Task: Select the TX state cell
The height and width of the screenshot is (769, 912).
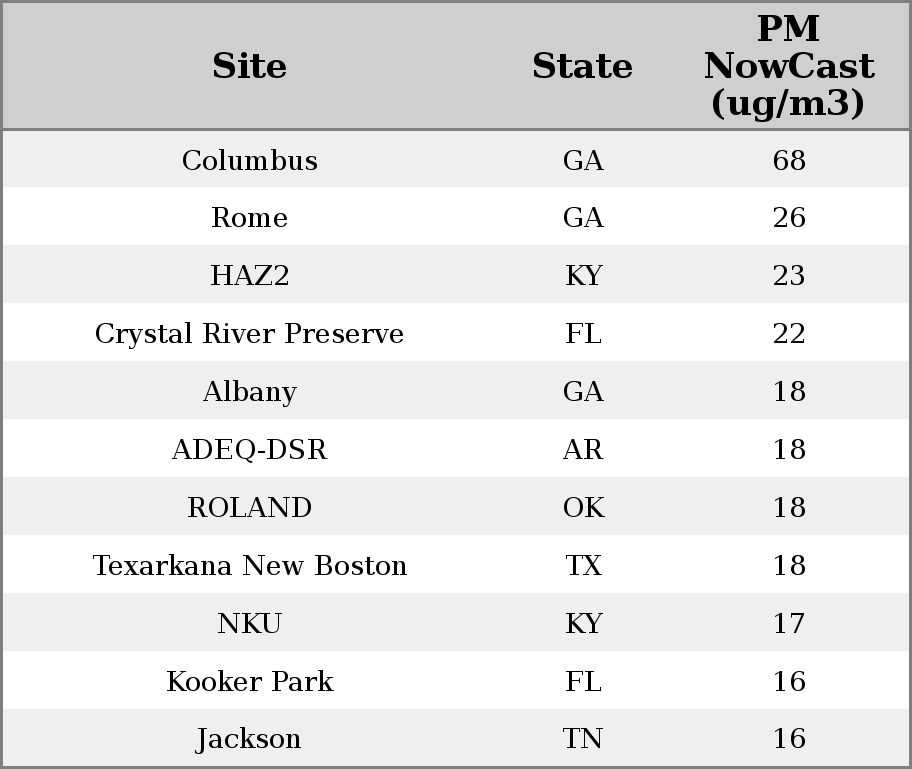Action: pos(583,566)
